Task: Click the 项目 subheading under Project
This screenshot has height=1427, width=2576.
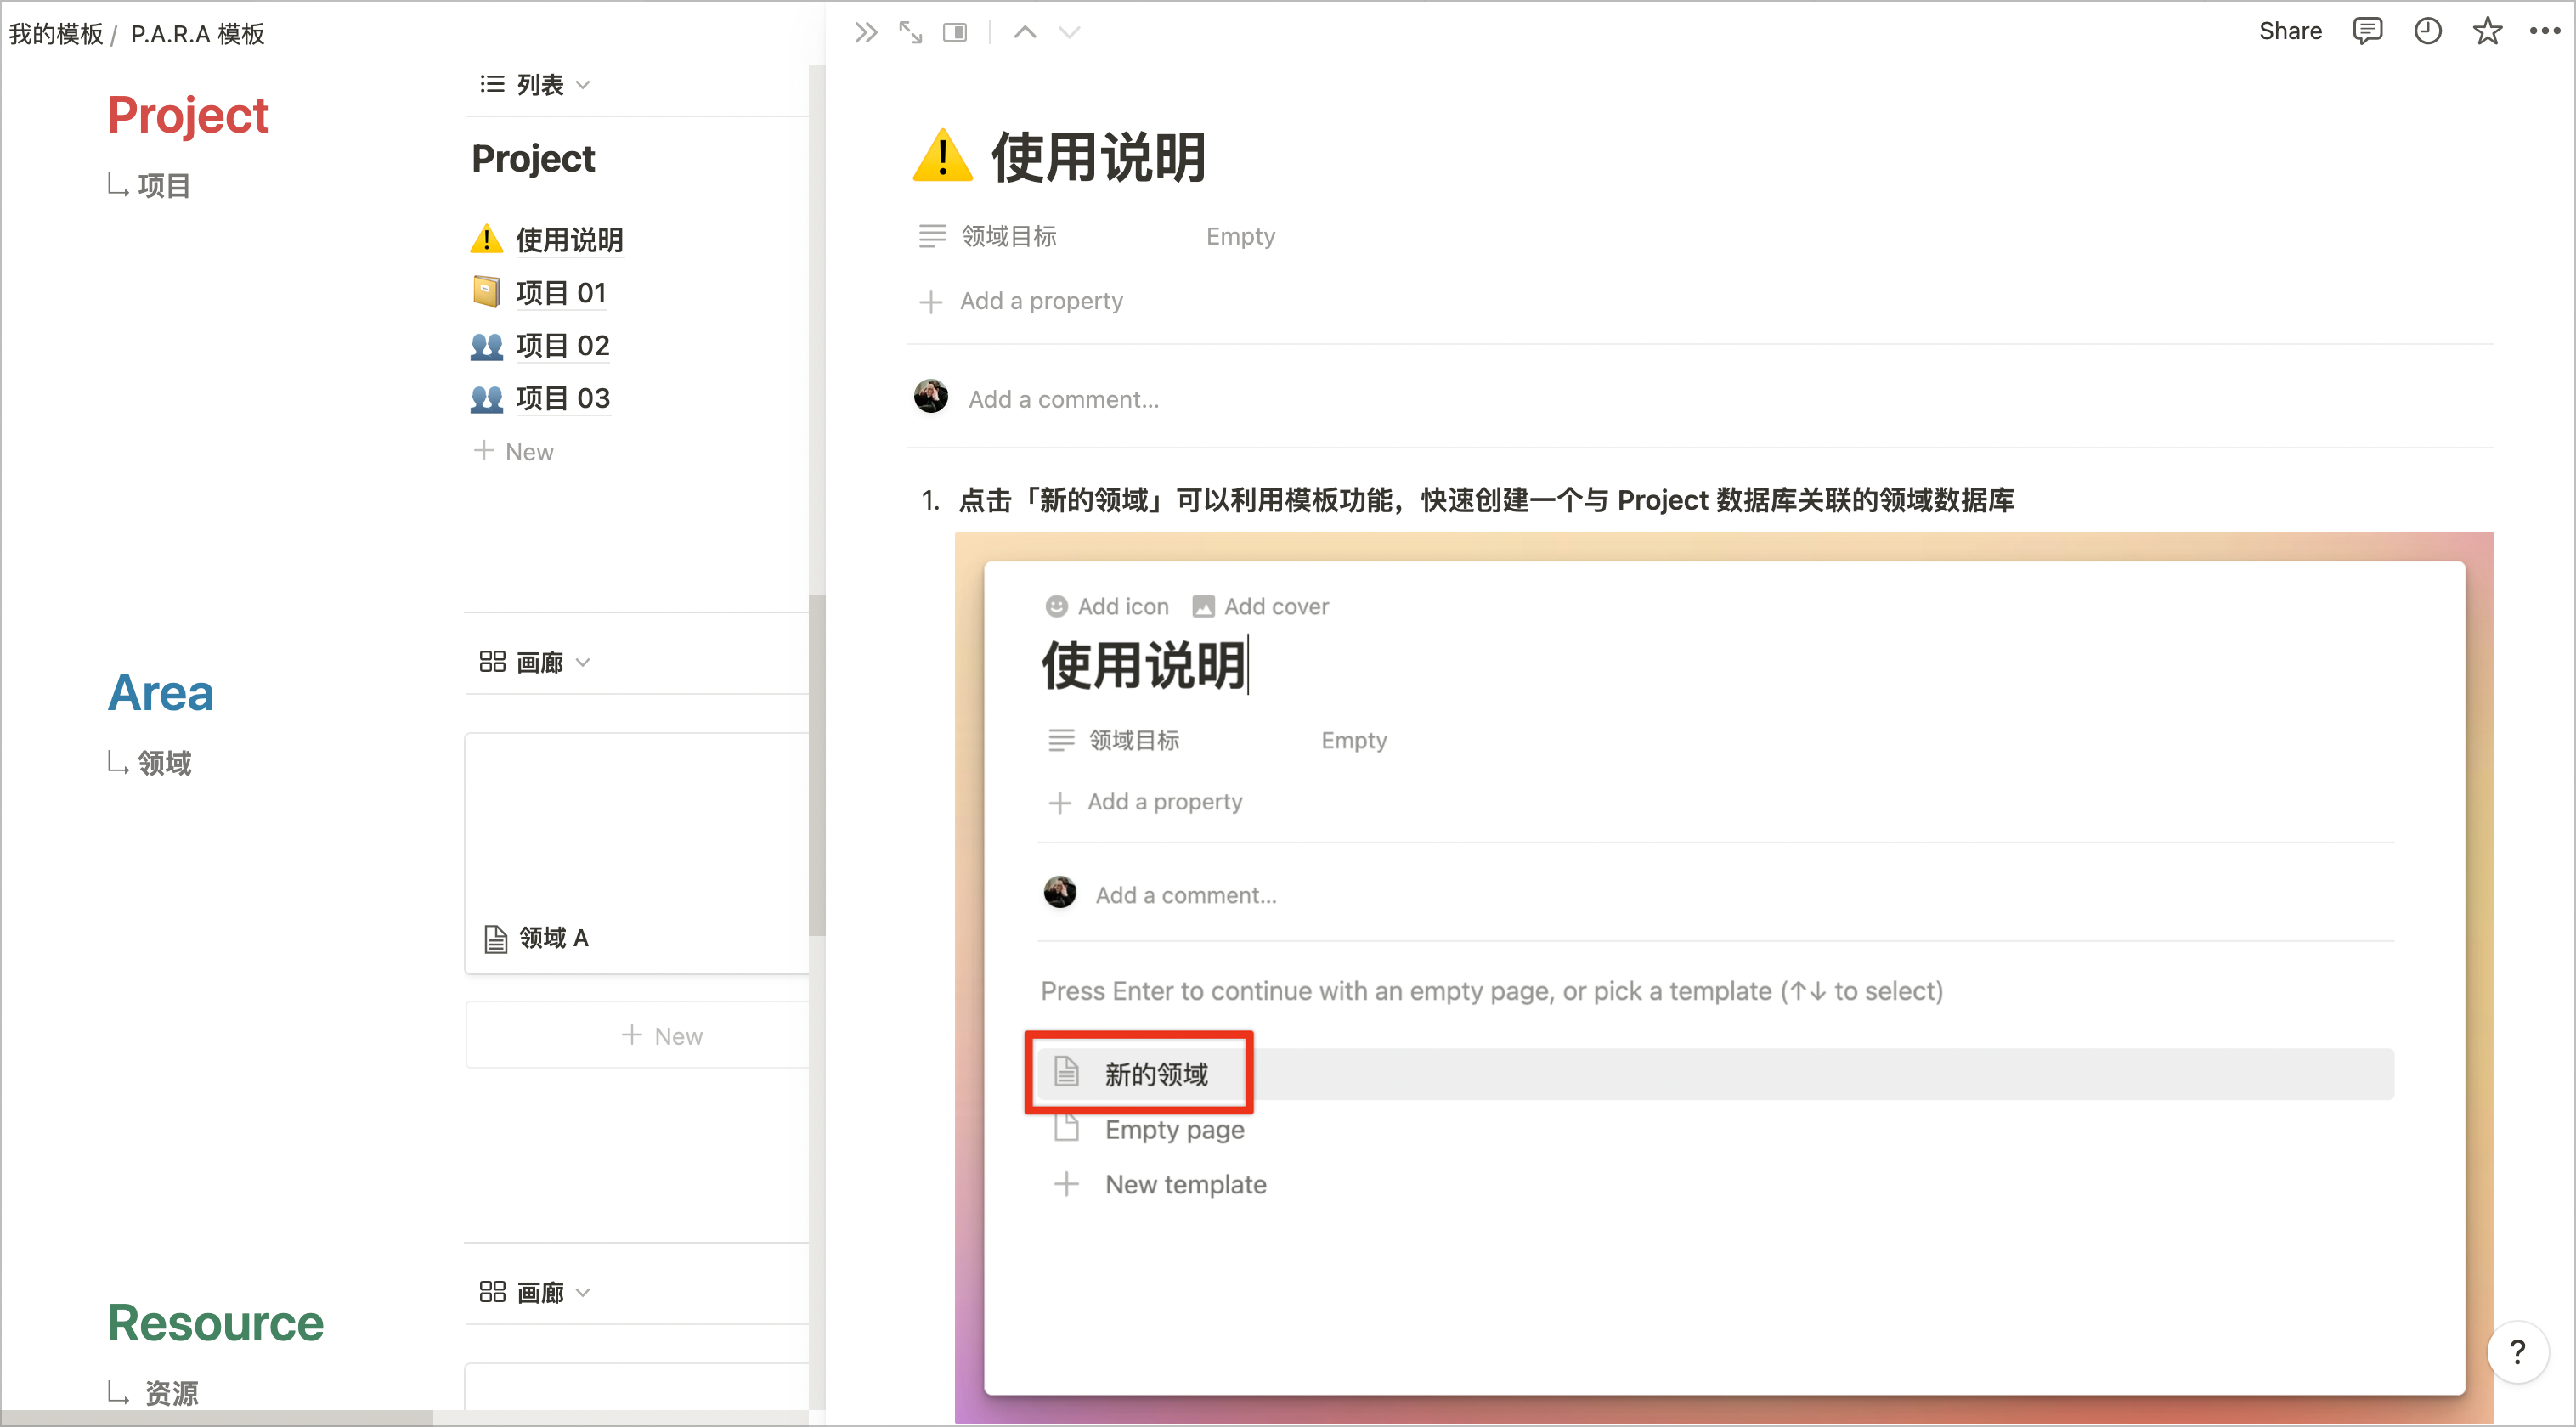Action: click(164, 185)
